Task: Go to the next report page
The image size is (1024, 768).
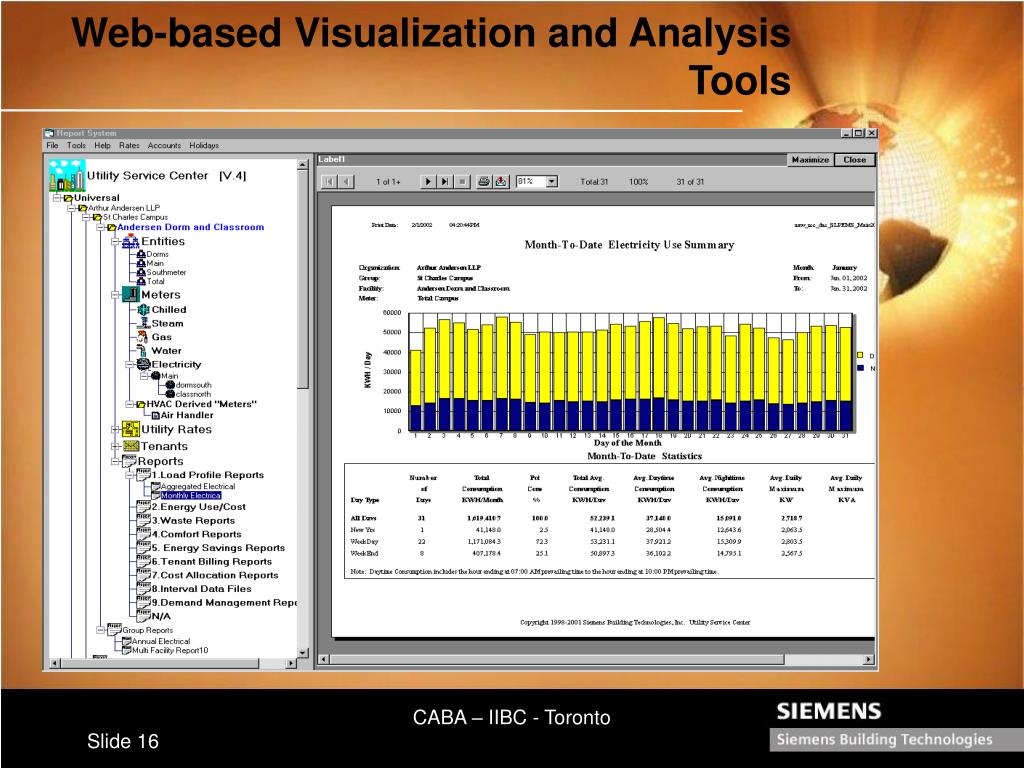Action: click(x=428, y=182)
